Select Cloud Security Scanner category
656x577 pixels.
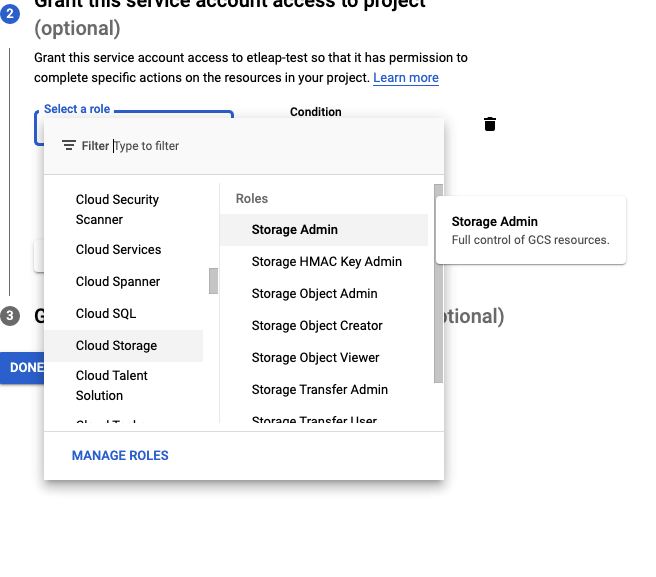(117, 209)
